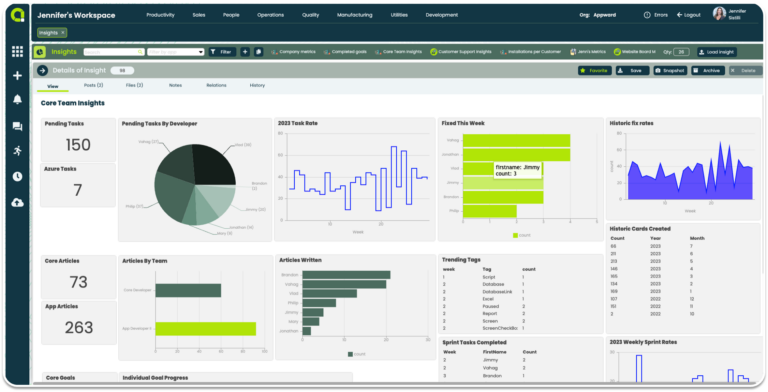Click the Azure Tasks value 7
The image size is (768, 392).
[78, 190]
